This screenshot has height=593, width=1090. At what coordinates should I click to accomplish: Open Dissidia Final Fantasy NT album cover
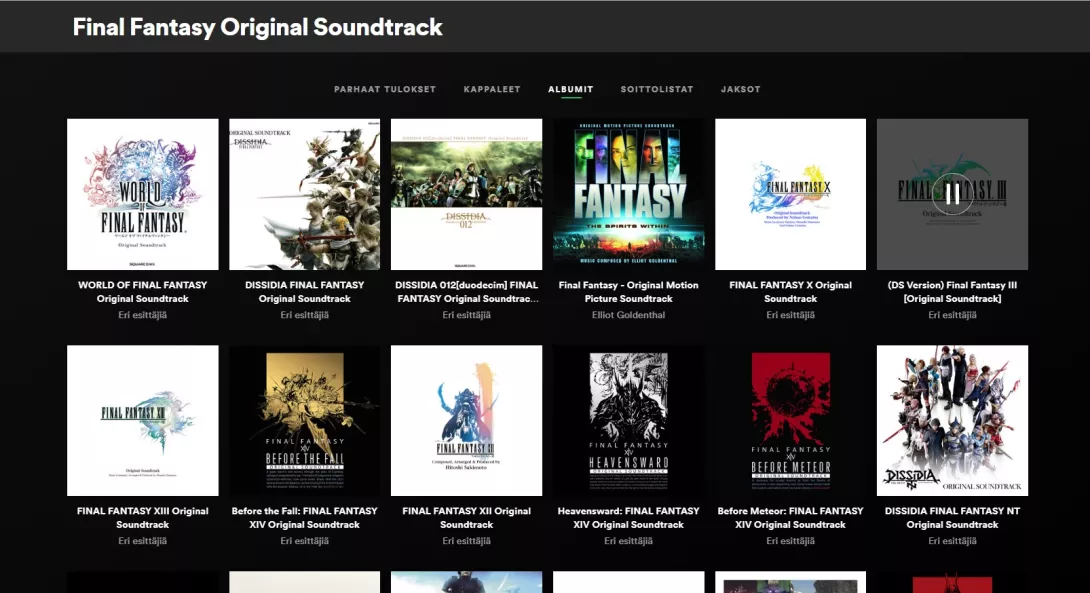click(952, 421)
